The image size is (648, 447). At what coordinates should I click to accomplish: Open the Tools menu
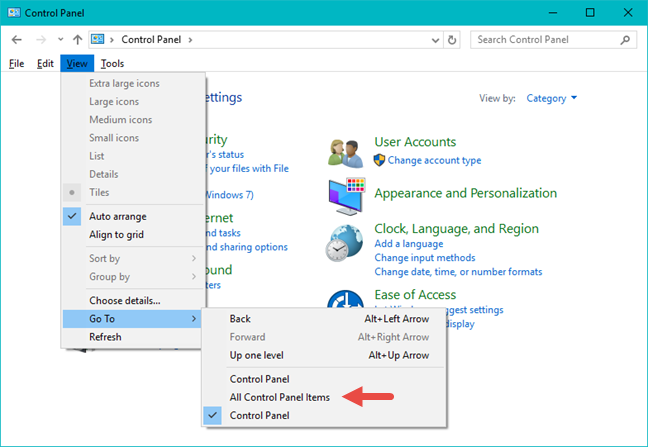(x=112, y=63)
